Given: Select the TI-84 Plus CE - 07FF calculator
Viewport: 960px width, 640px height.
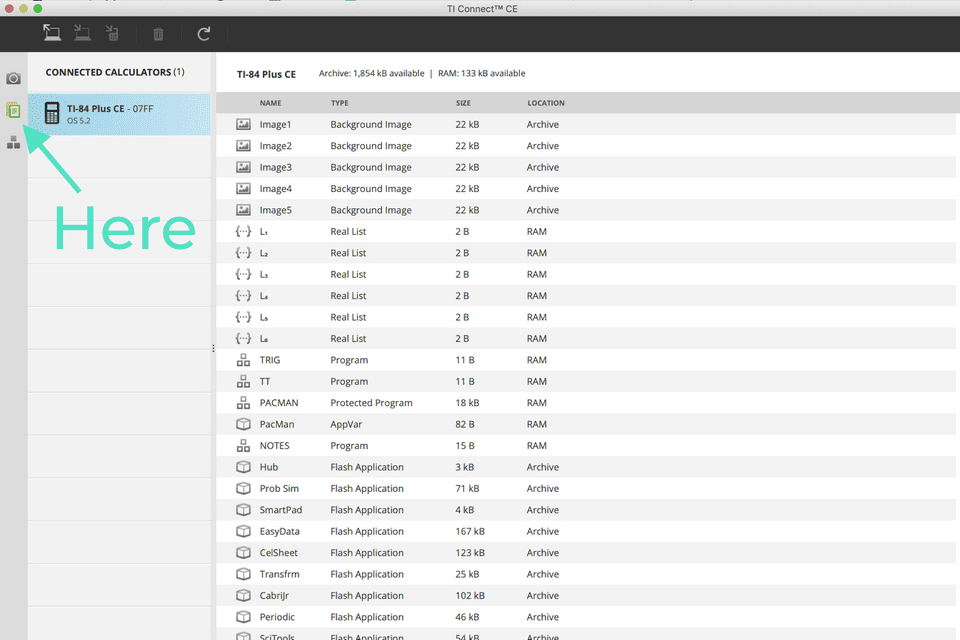Looking at the screenshot, I should click(119, 114).
